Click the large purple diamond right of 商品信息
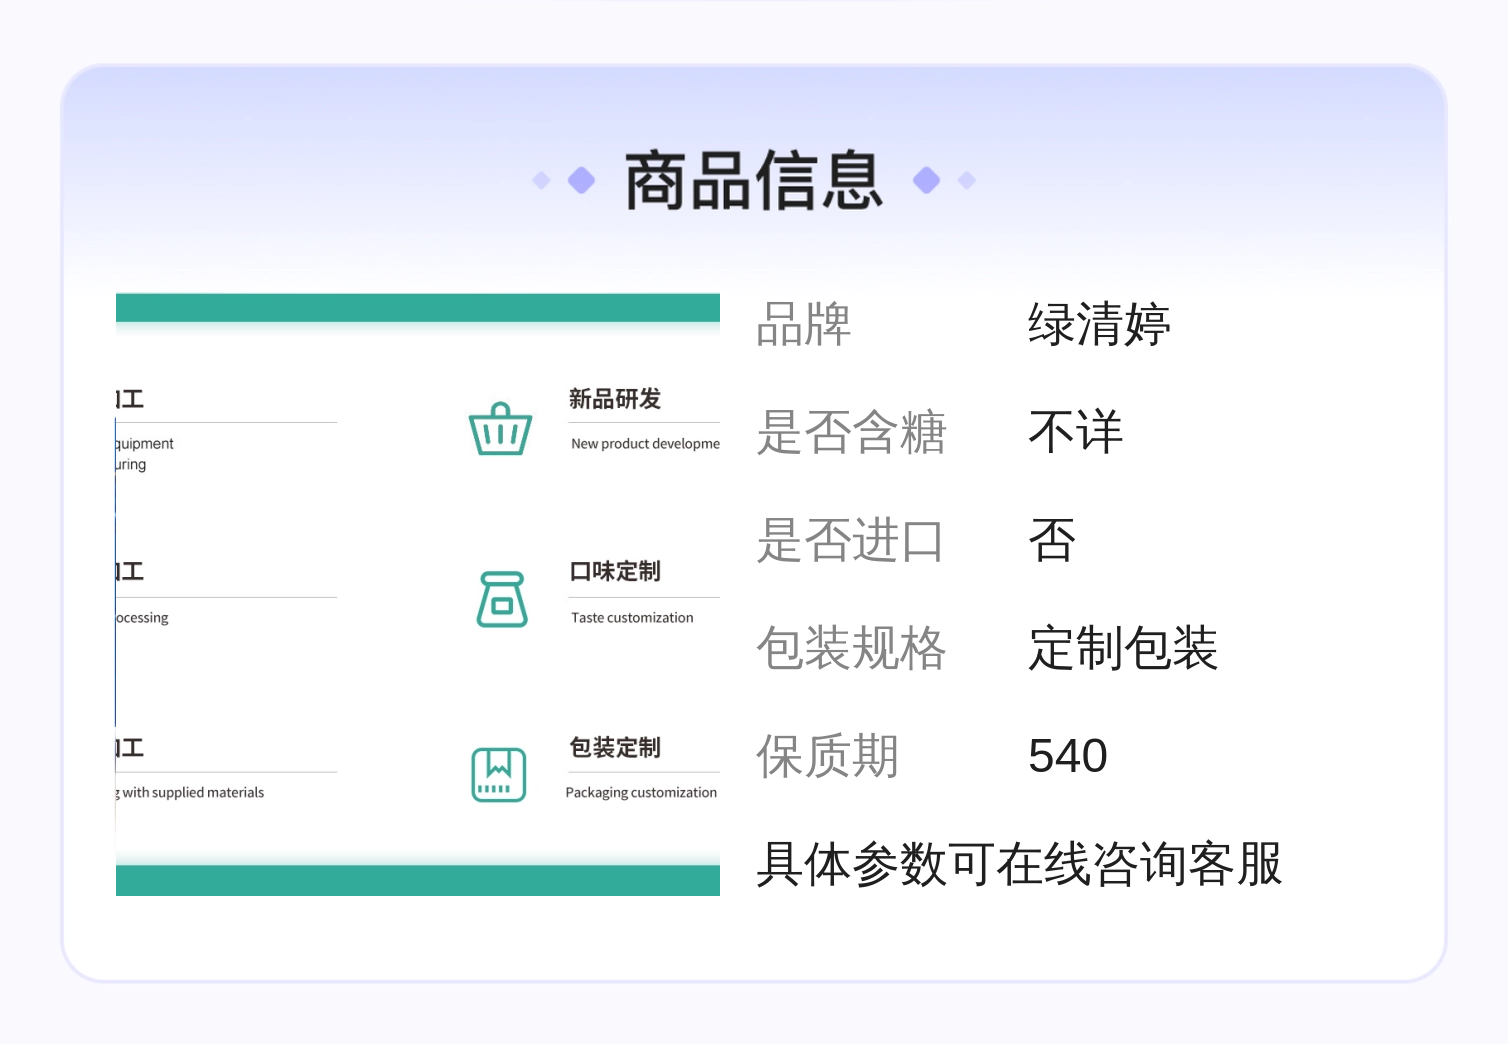 tap(927, 180)
